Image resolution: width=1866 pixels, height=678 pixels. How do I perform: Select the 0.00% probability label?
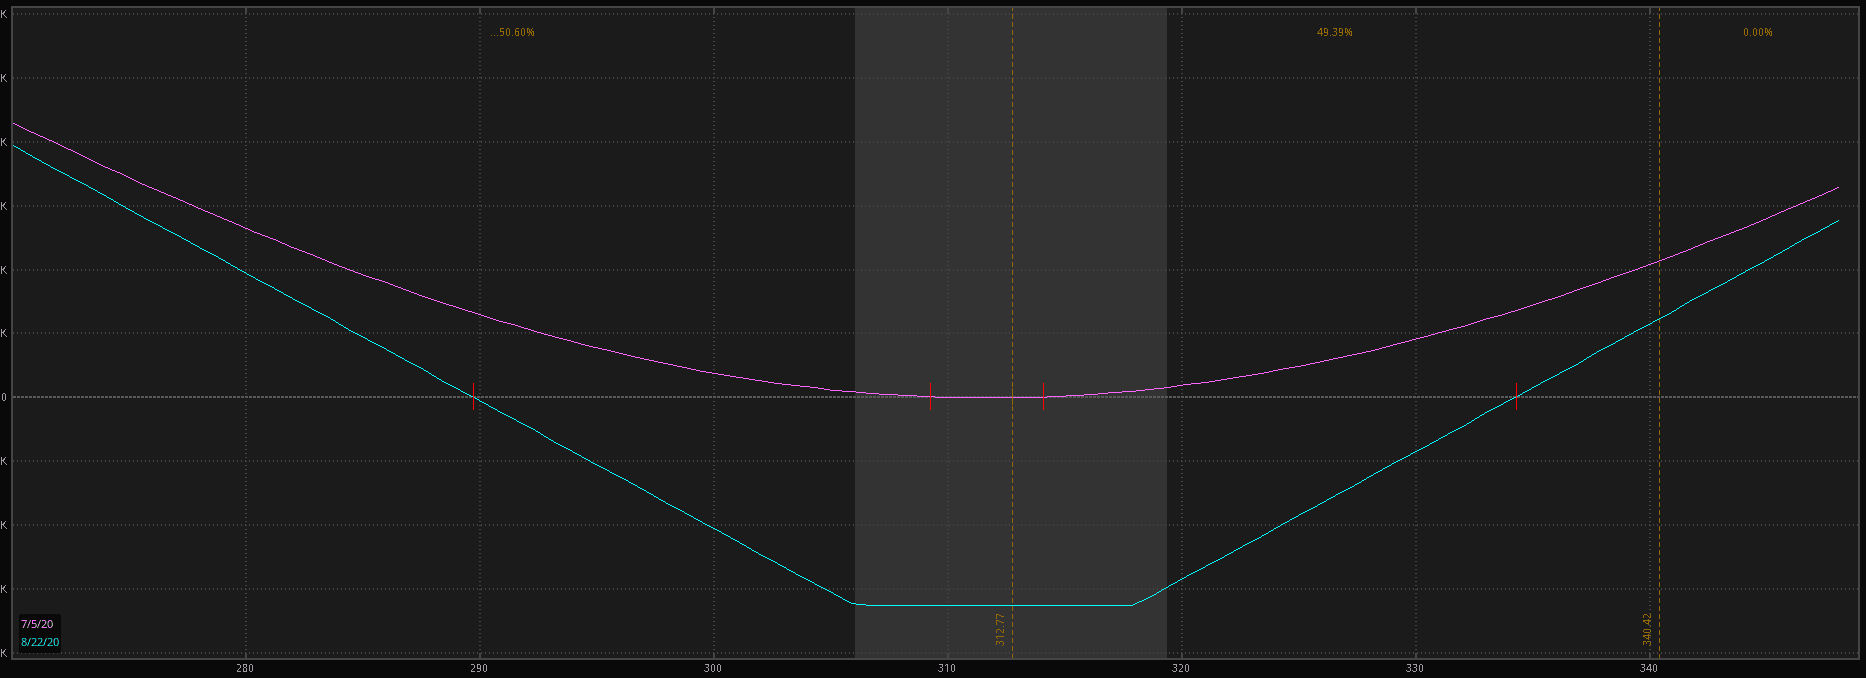click(1757, 33)
